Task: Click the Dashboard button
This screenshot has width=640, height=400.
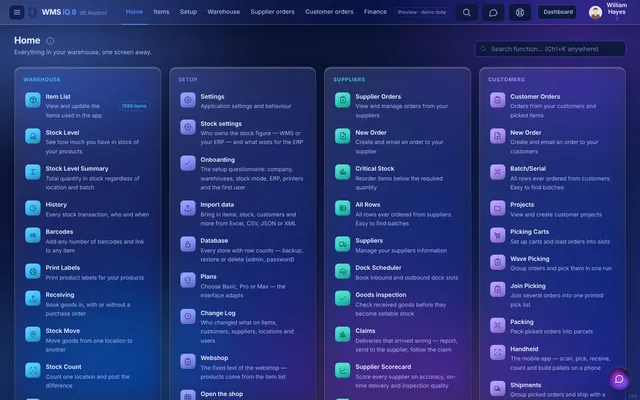Action: pos(558,12)
